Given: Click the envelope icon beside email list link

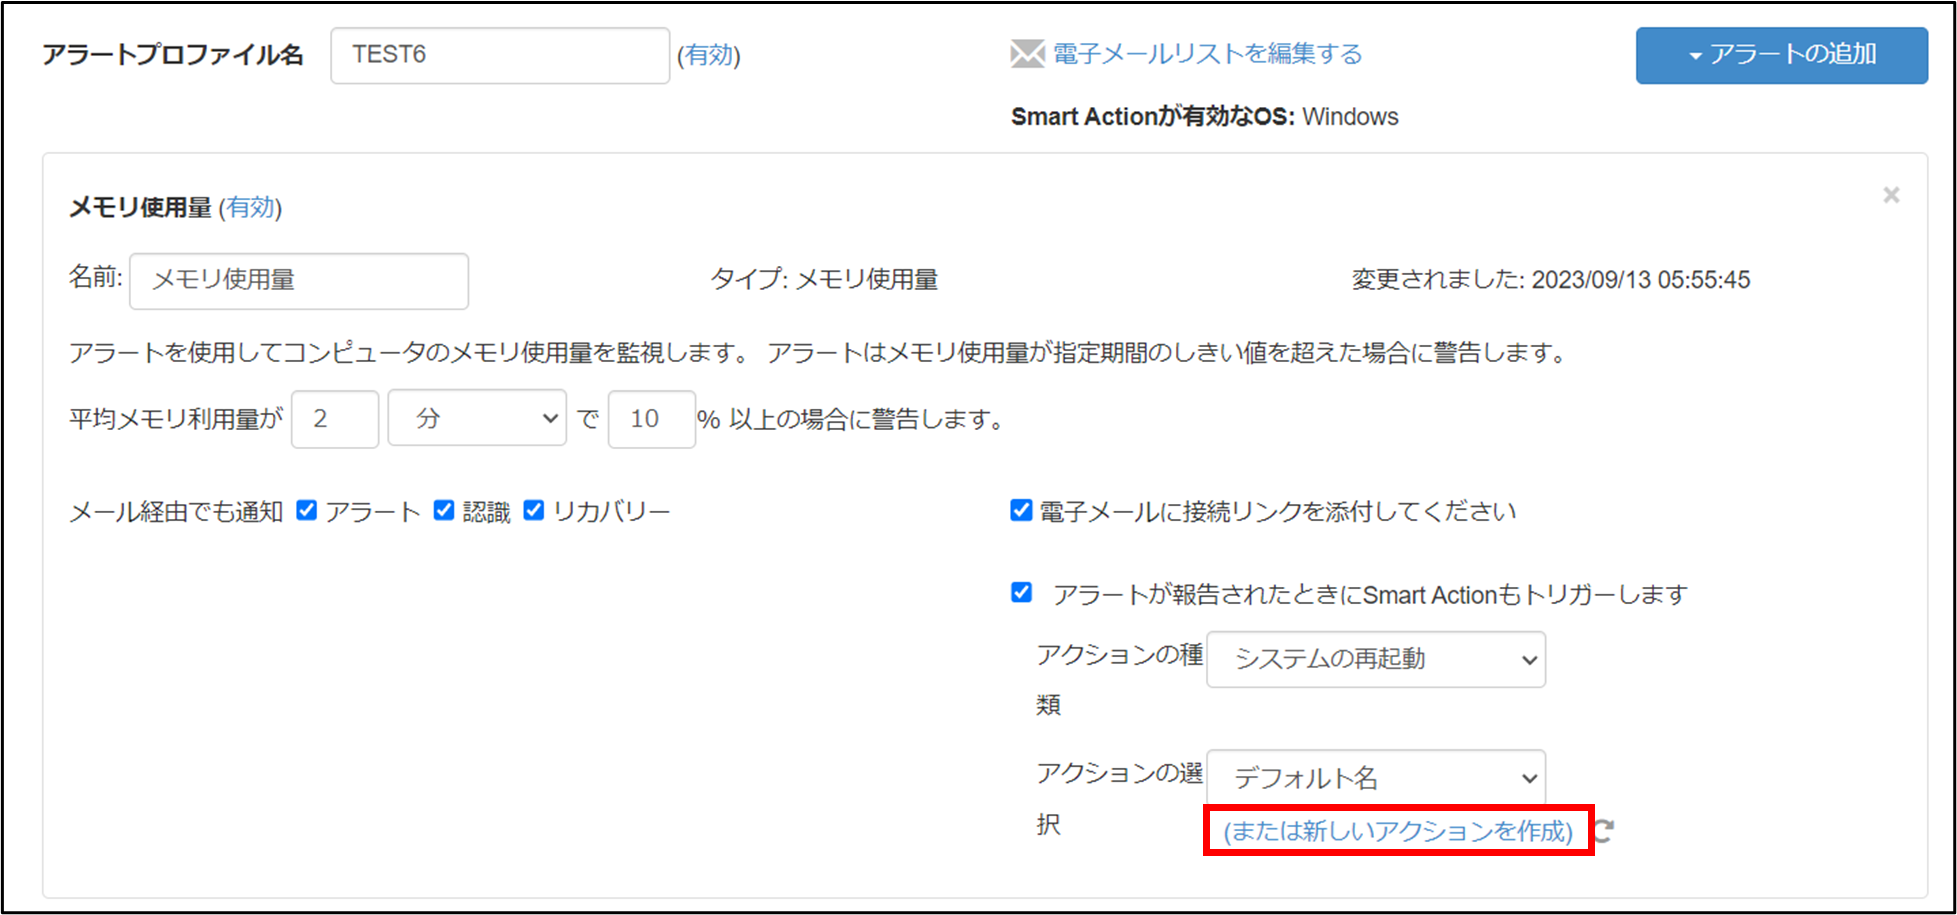Looking at the screenshot, I should [x=1027, y=54].
